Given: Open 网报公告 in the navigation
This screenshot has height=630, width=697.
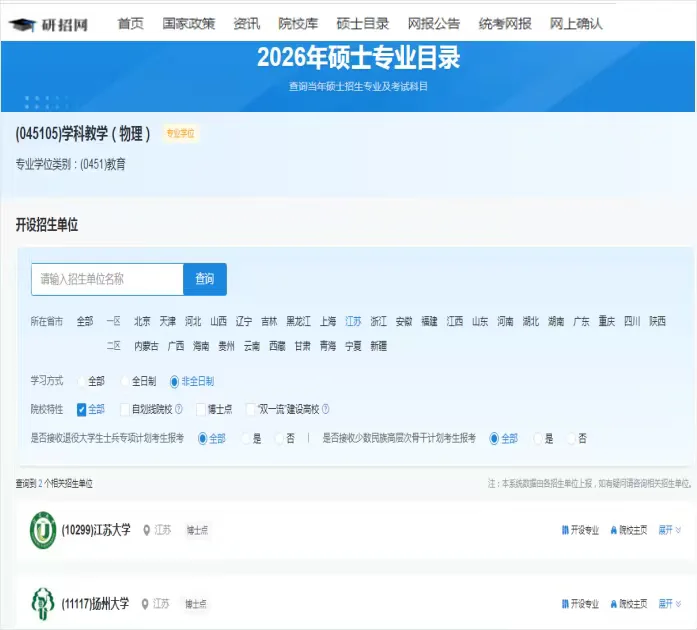Looking at the screenshot, I should point(433,23).
